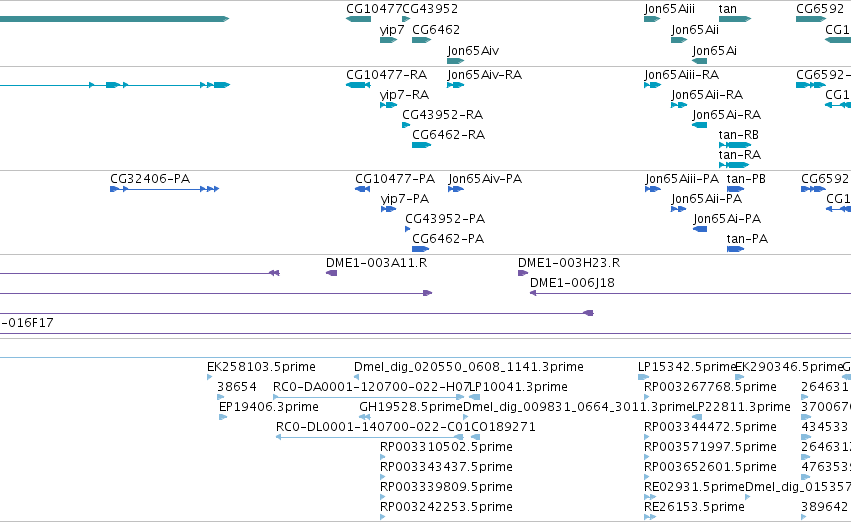Click the Jon65Aiv gene glyph
The height and width of the screenshot is (522, 851).
tap(456, 61)
